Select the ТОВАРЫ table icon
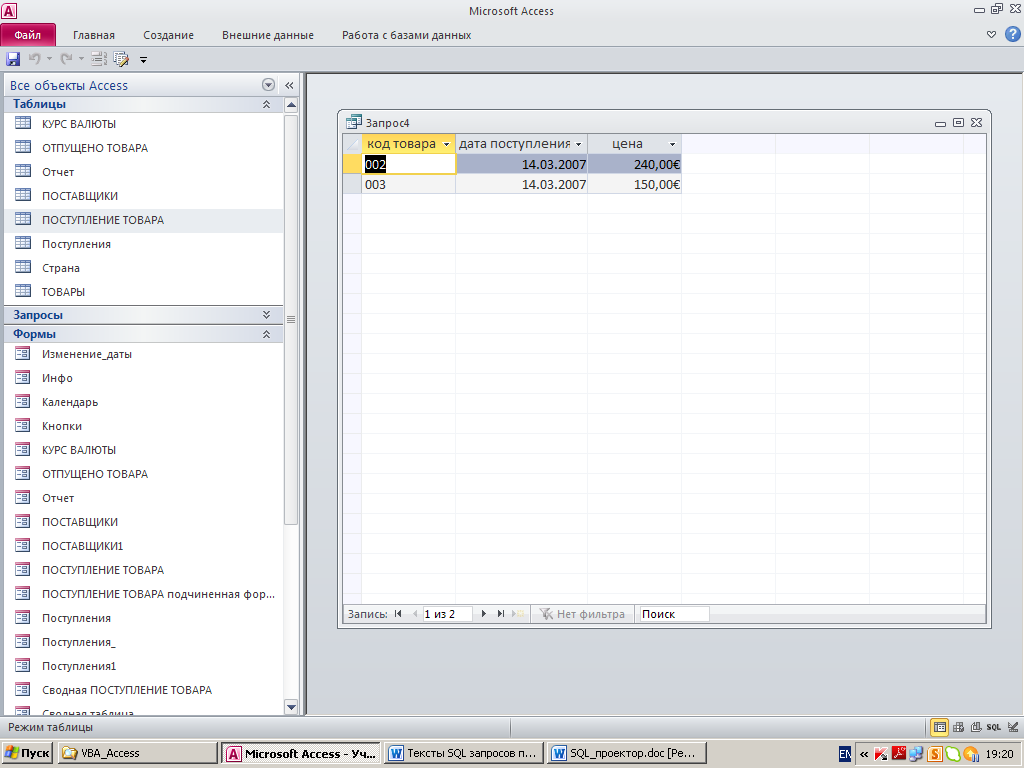1024x768 pixels. (23, 291)
